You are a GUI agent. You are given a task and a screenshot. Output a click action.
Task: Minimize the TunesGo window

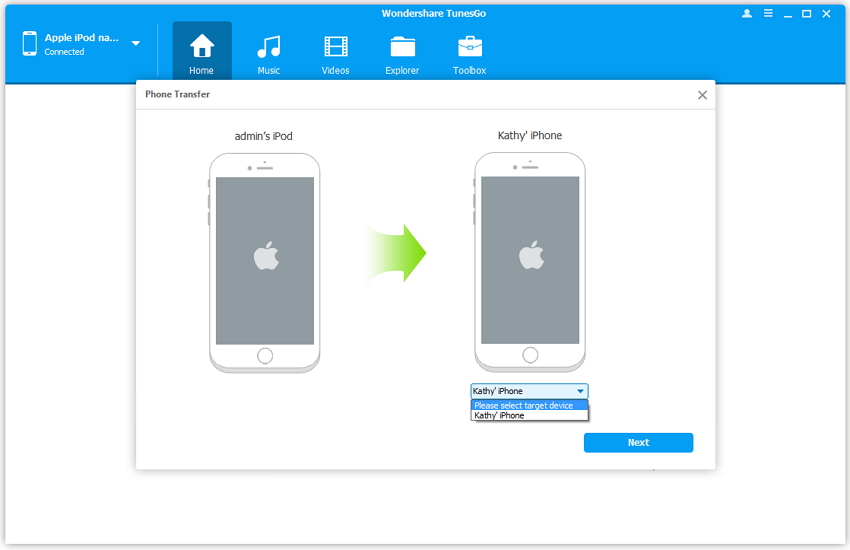(788, 14)
